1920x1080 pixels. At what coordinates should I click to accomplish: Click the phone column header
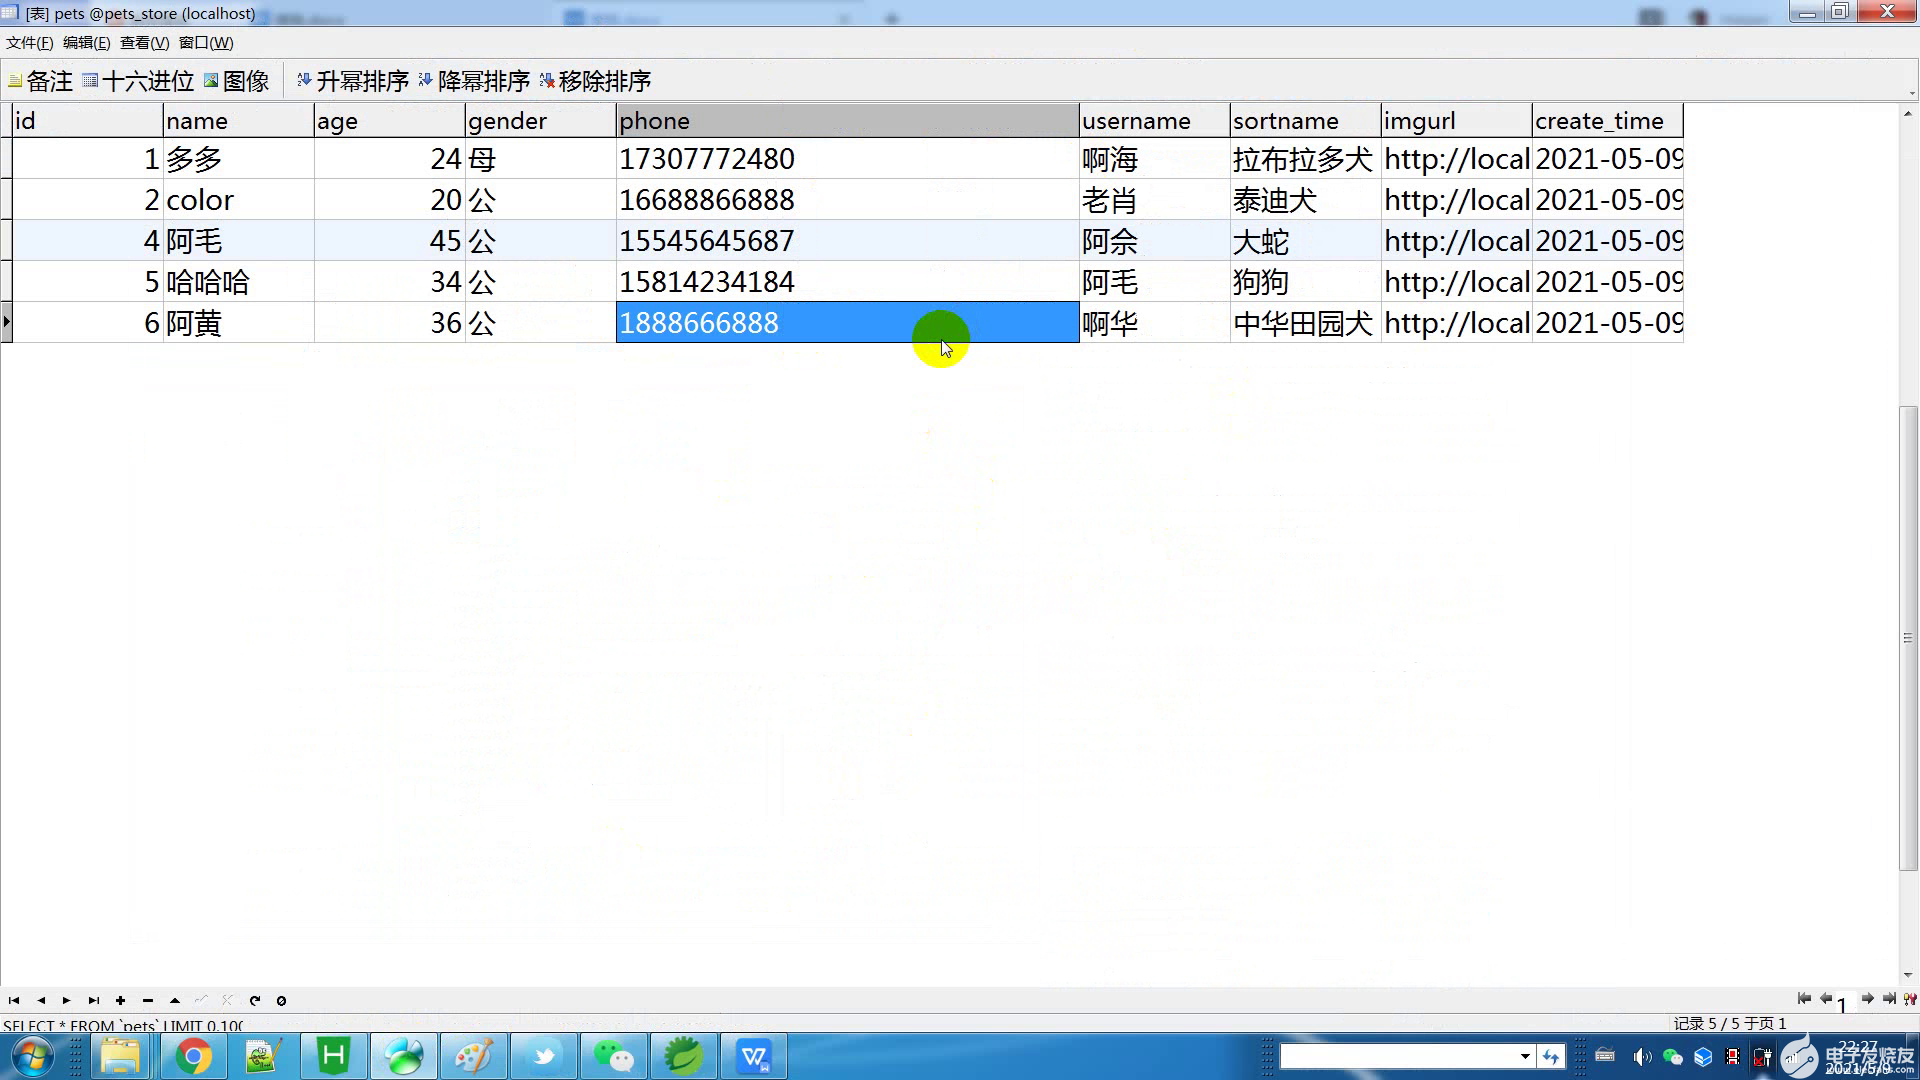point(846,121)
